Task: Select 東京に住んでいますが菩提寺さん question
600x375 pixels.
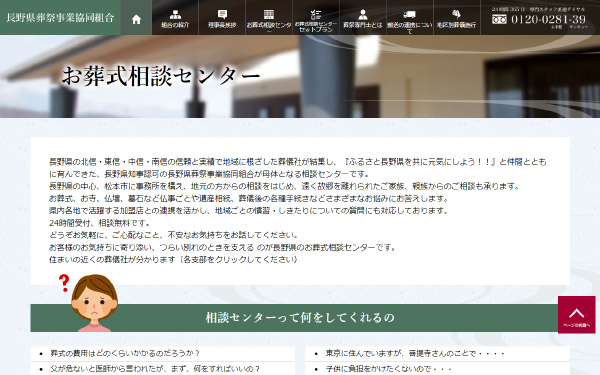Action: (x=415, y=353)
